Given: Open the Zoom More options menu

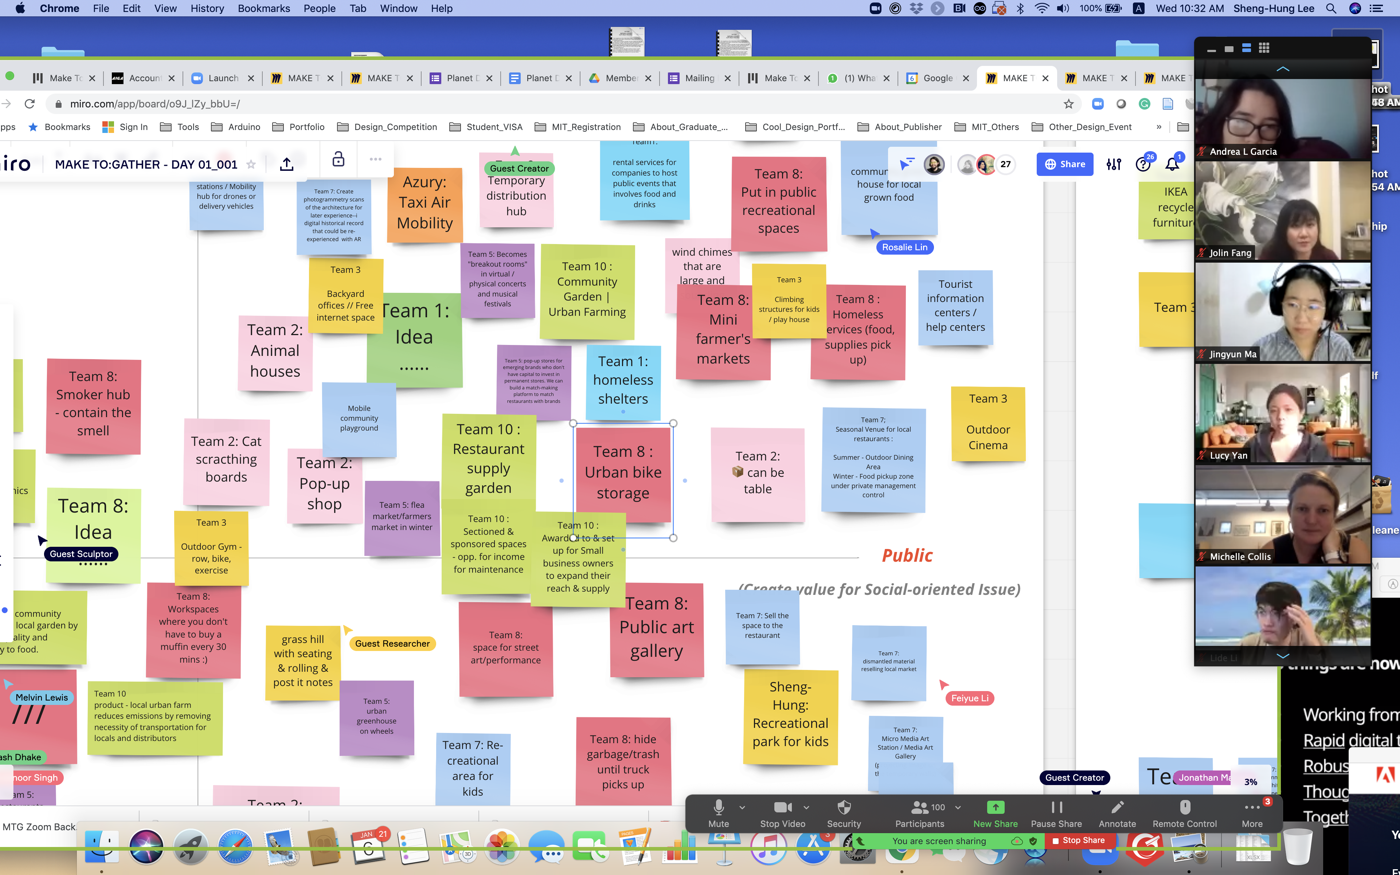Looking at the screenshot, I should 1252,813.
